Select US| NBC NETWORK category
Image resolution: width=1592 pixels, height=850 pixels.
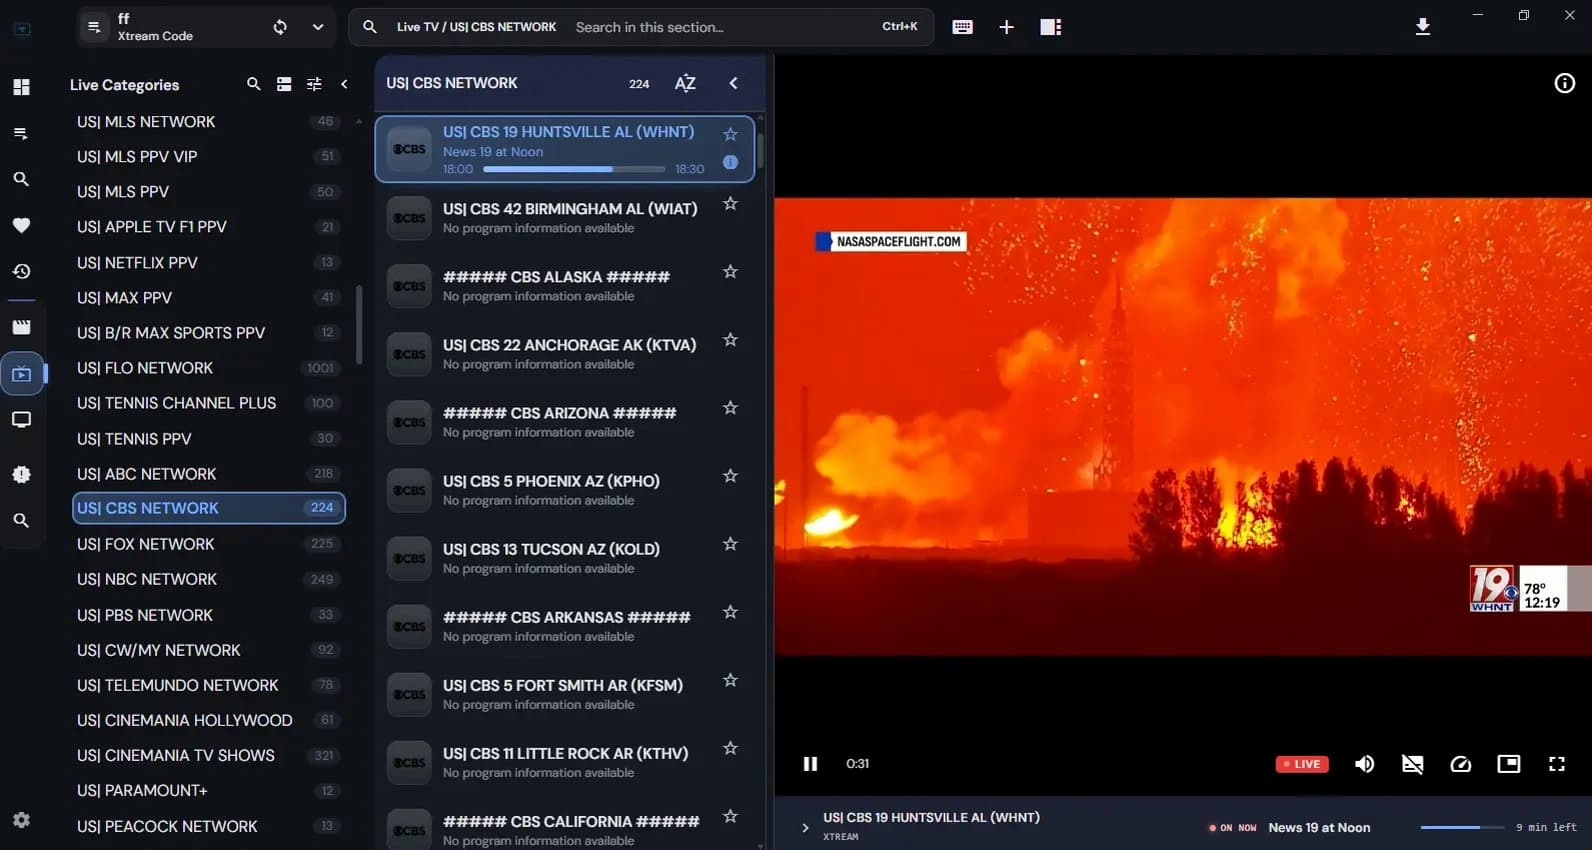209,579
